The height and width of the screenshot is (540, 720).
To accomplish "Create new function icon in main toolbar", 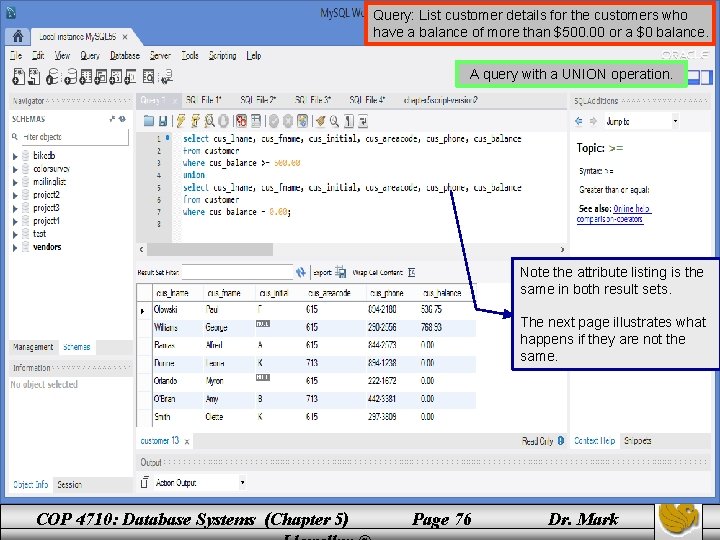I will pos(130,77).
